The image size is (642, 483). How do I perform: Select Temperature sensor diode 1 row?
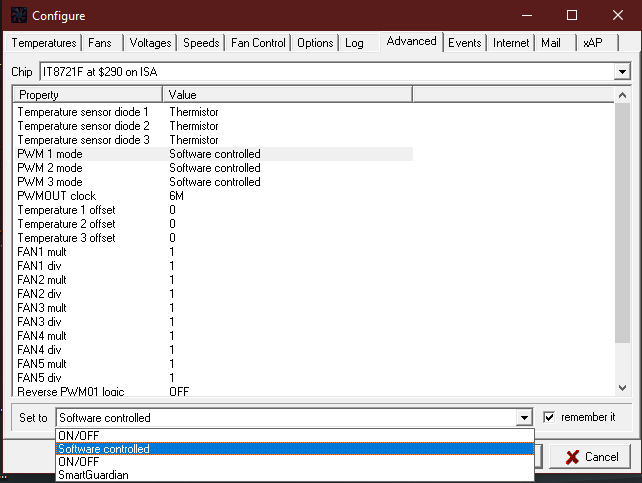click(x=214, y=112)
